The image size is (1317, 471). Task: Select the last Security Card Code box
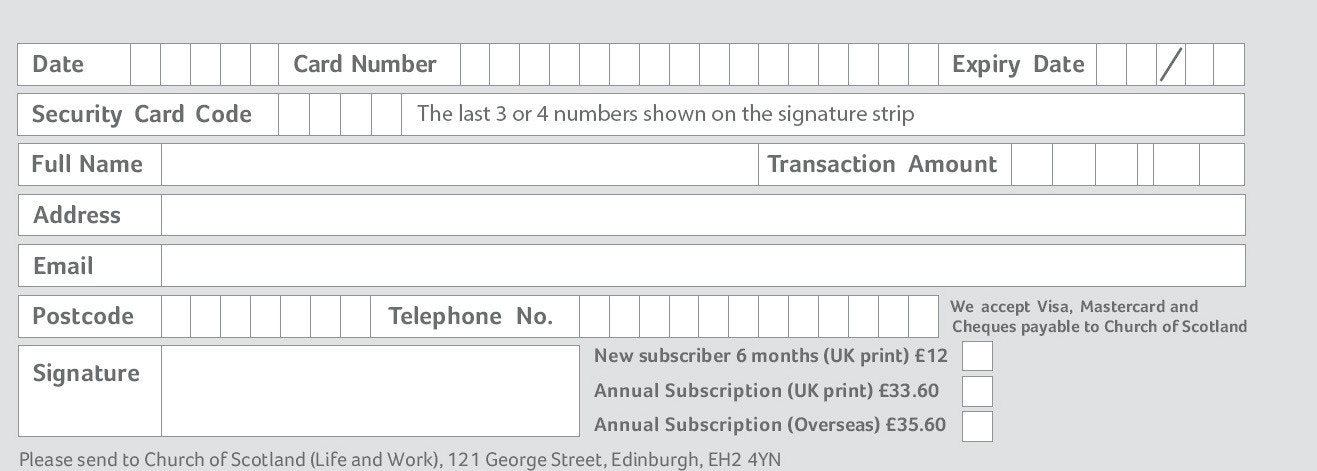pyautogui.click(x=386, y=114)
